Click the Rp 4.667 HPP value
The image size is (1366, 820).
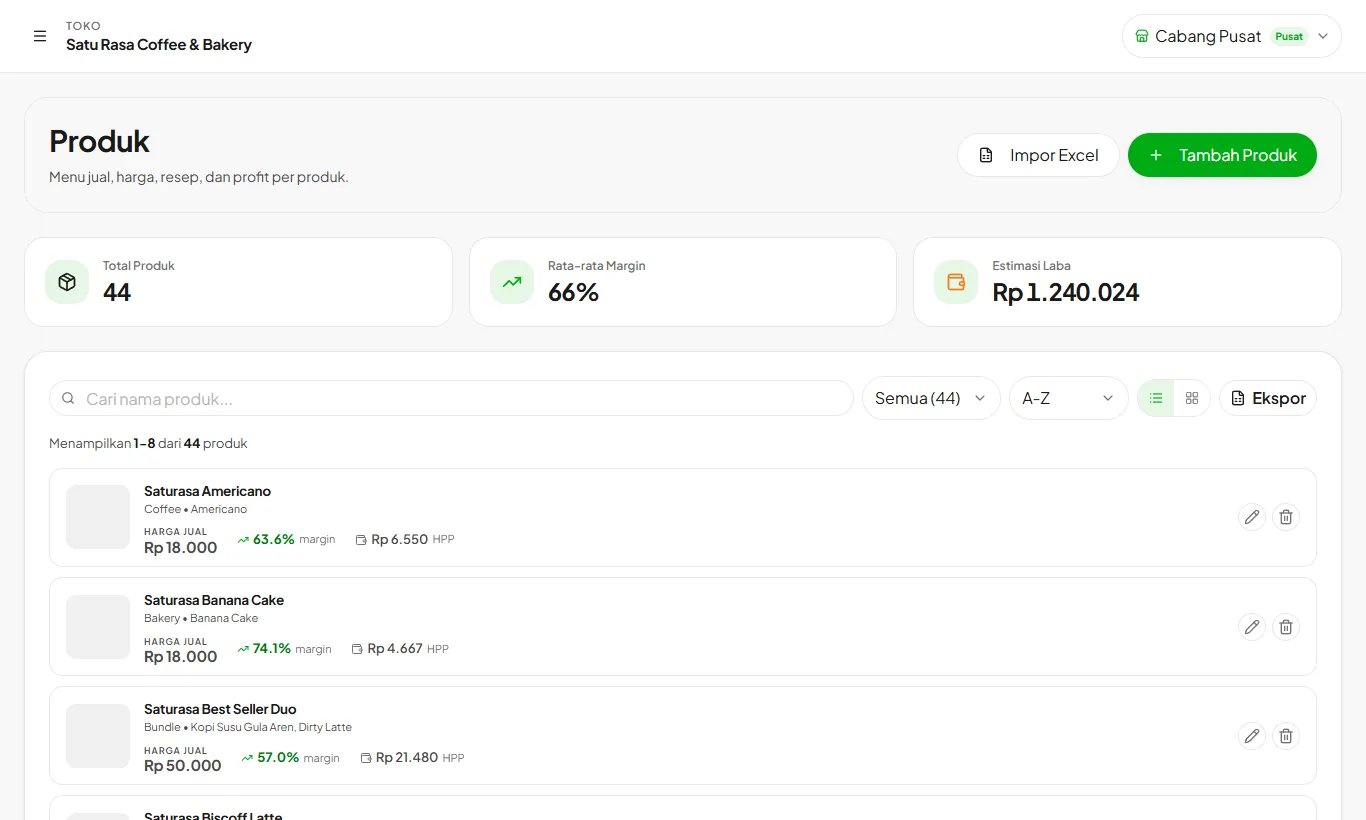coord(395,648)
